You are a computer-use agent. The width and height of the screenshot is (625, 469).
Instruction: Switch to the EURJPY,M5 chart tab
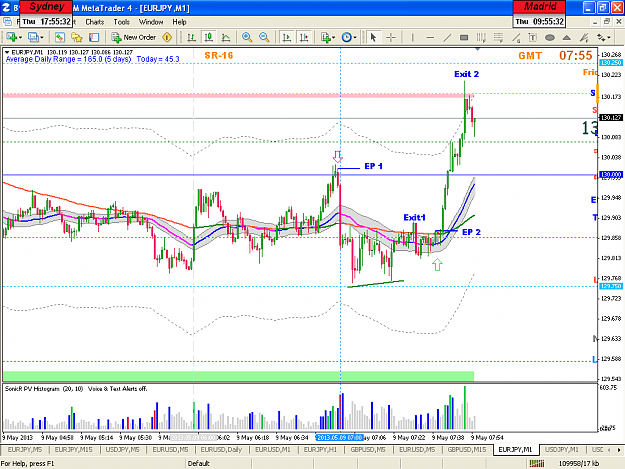pyautogui.click(x=25, y=449)
